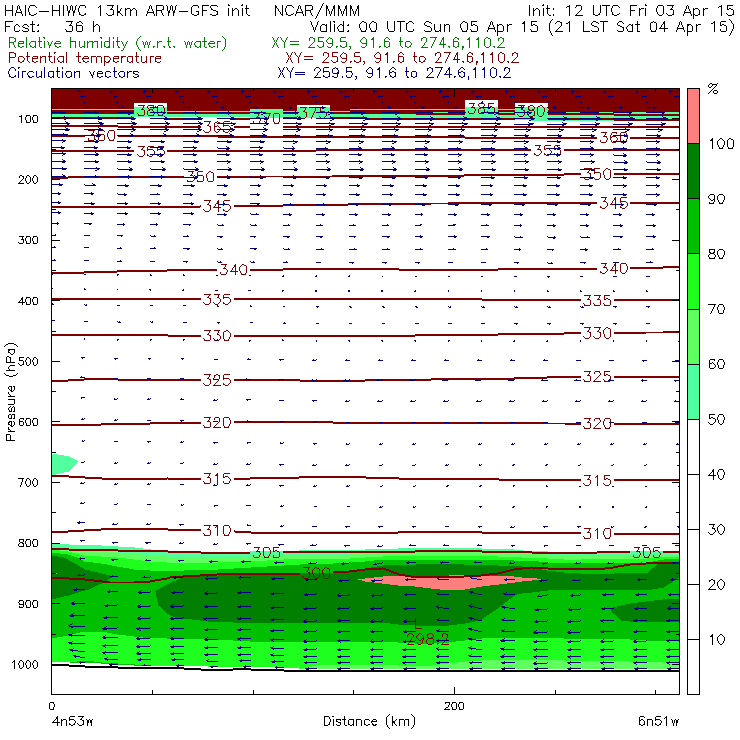Click the '300' pressure tick label
Viewport: 740px width, 740px height.
(x=28, y=240)
